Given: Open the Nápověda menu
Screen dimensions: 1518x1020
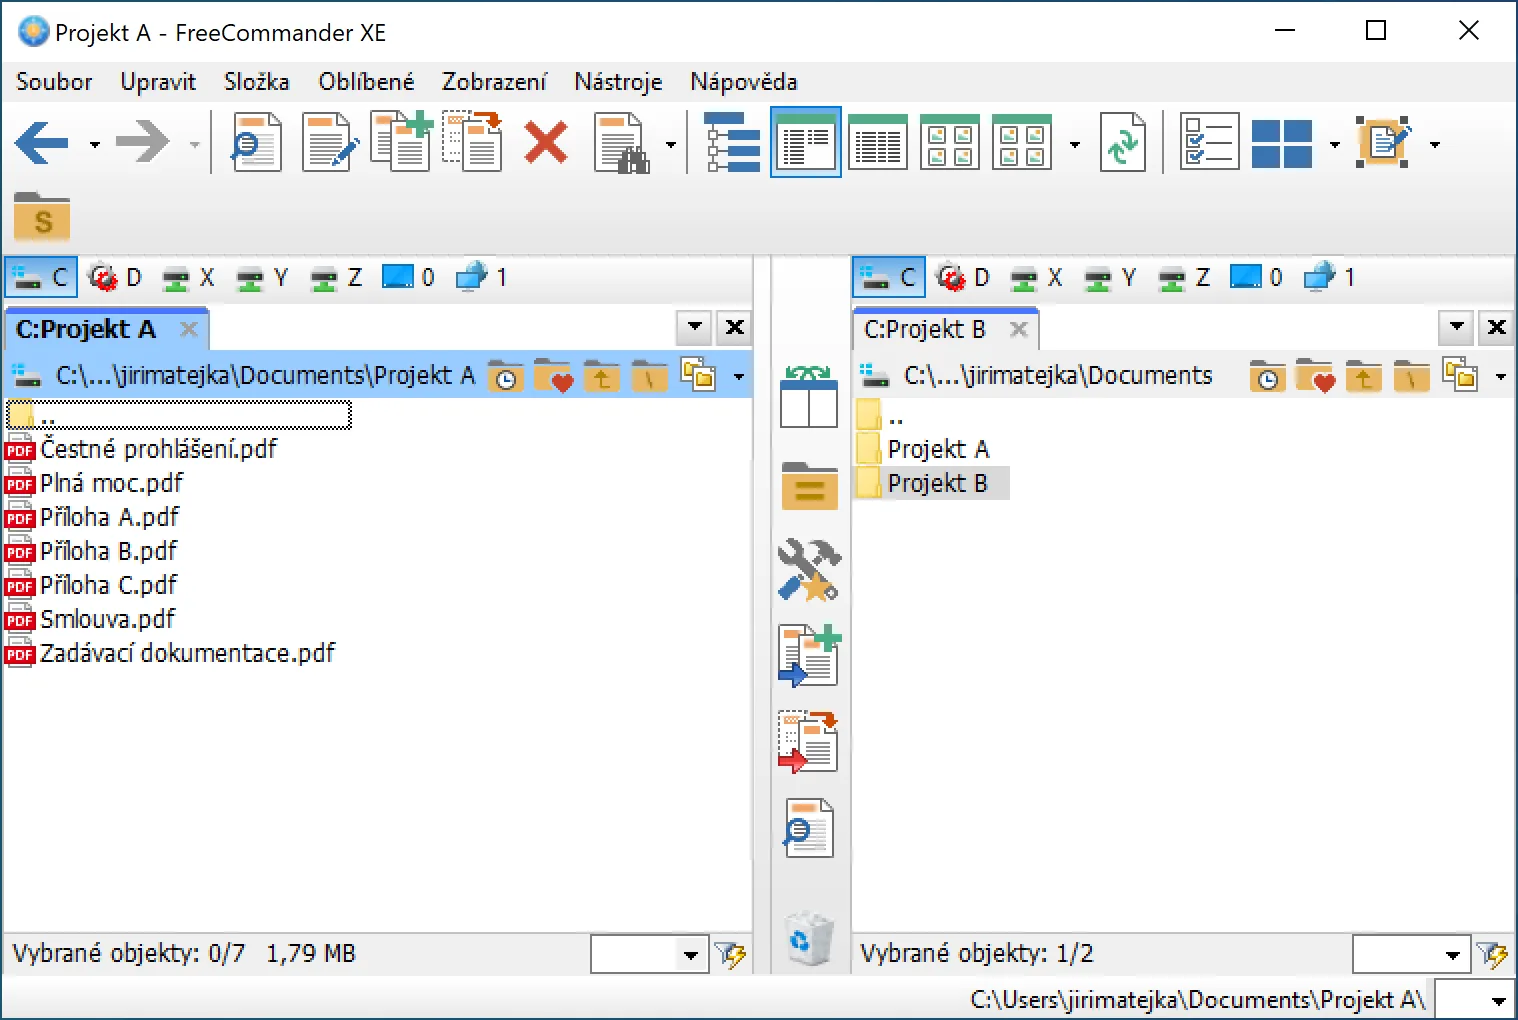Looking at the screenshot, I should [x=744, y=82].
